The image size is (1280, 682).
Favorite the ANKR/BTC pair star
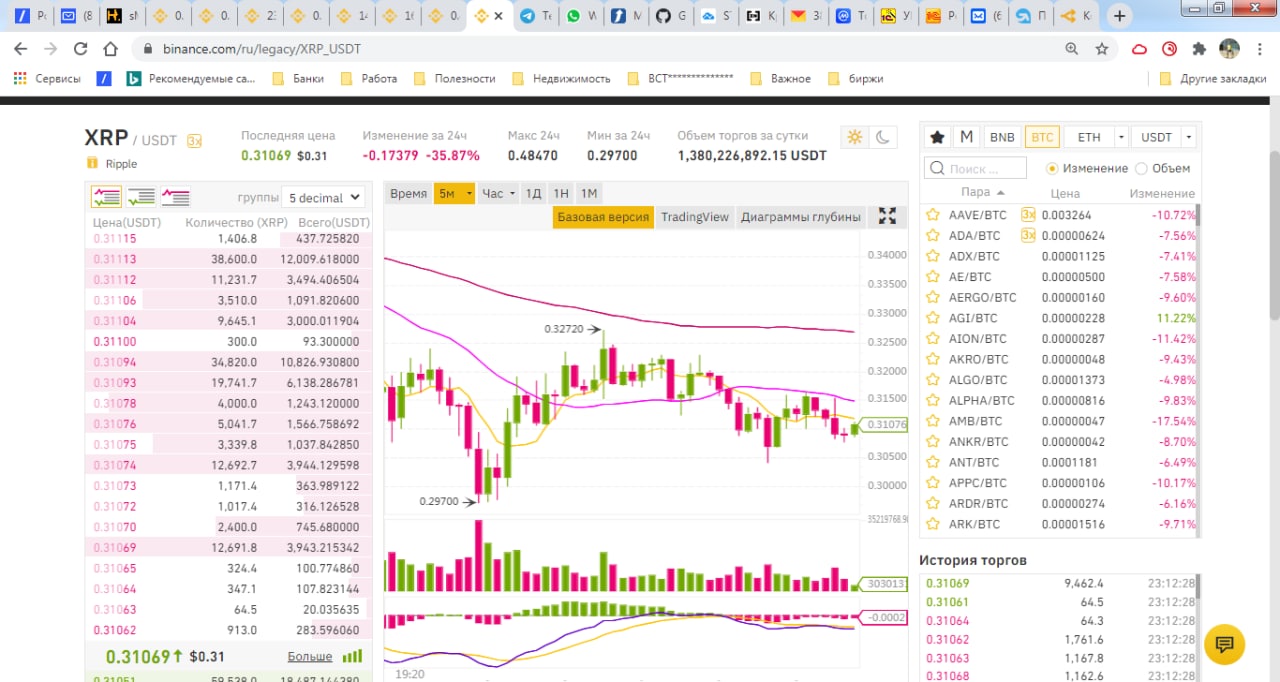[x=933, y=441]
